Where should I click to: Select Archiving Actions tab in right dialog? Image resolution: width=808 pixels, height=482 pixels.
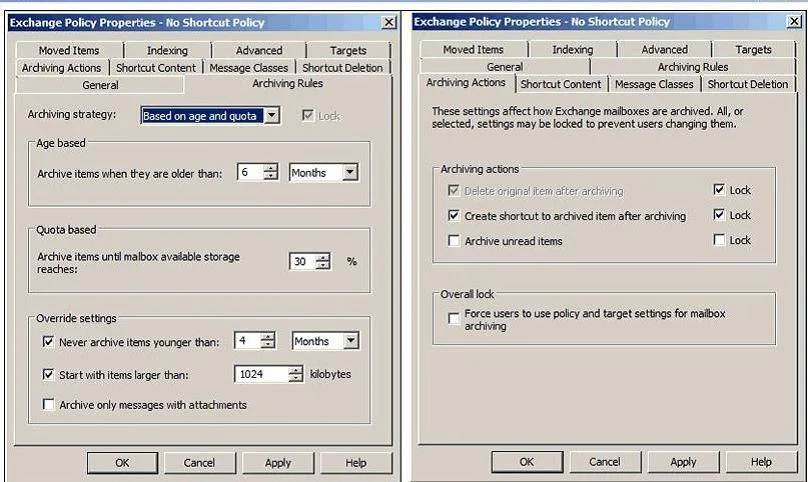[x=466, y=82]
